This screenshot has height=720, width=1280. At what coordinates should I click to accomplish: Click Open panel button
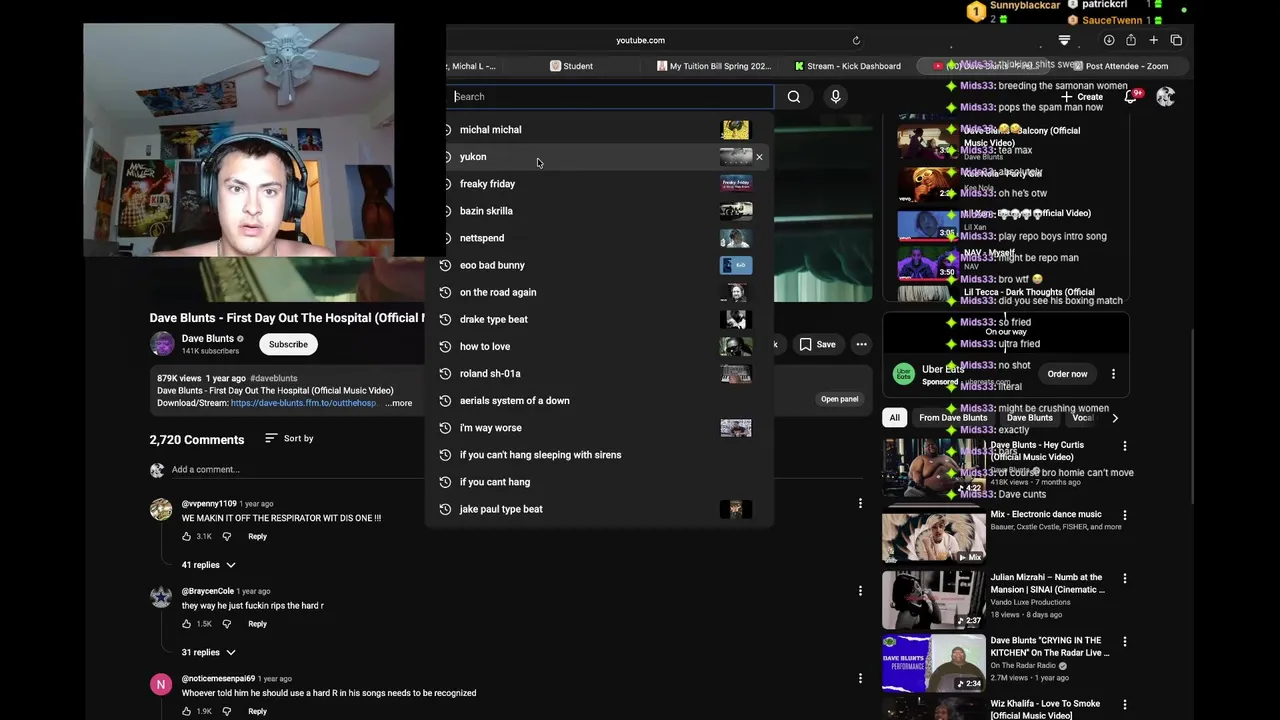(x=839, y=399)
